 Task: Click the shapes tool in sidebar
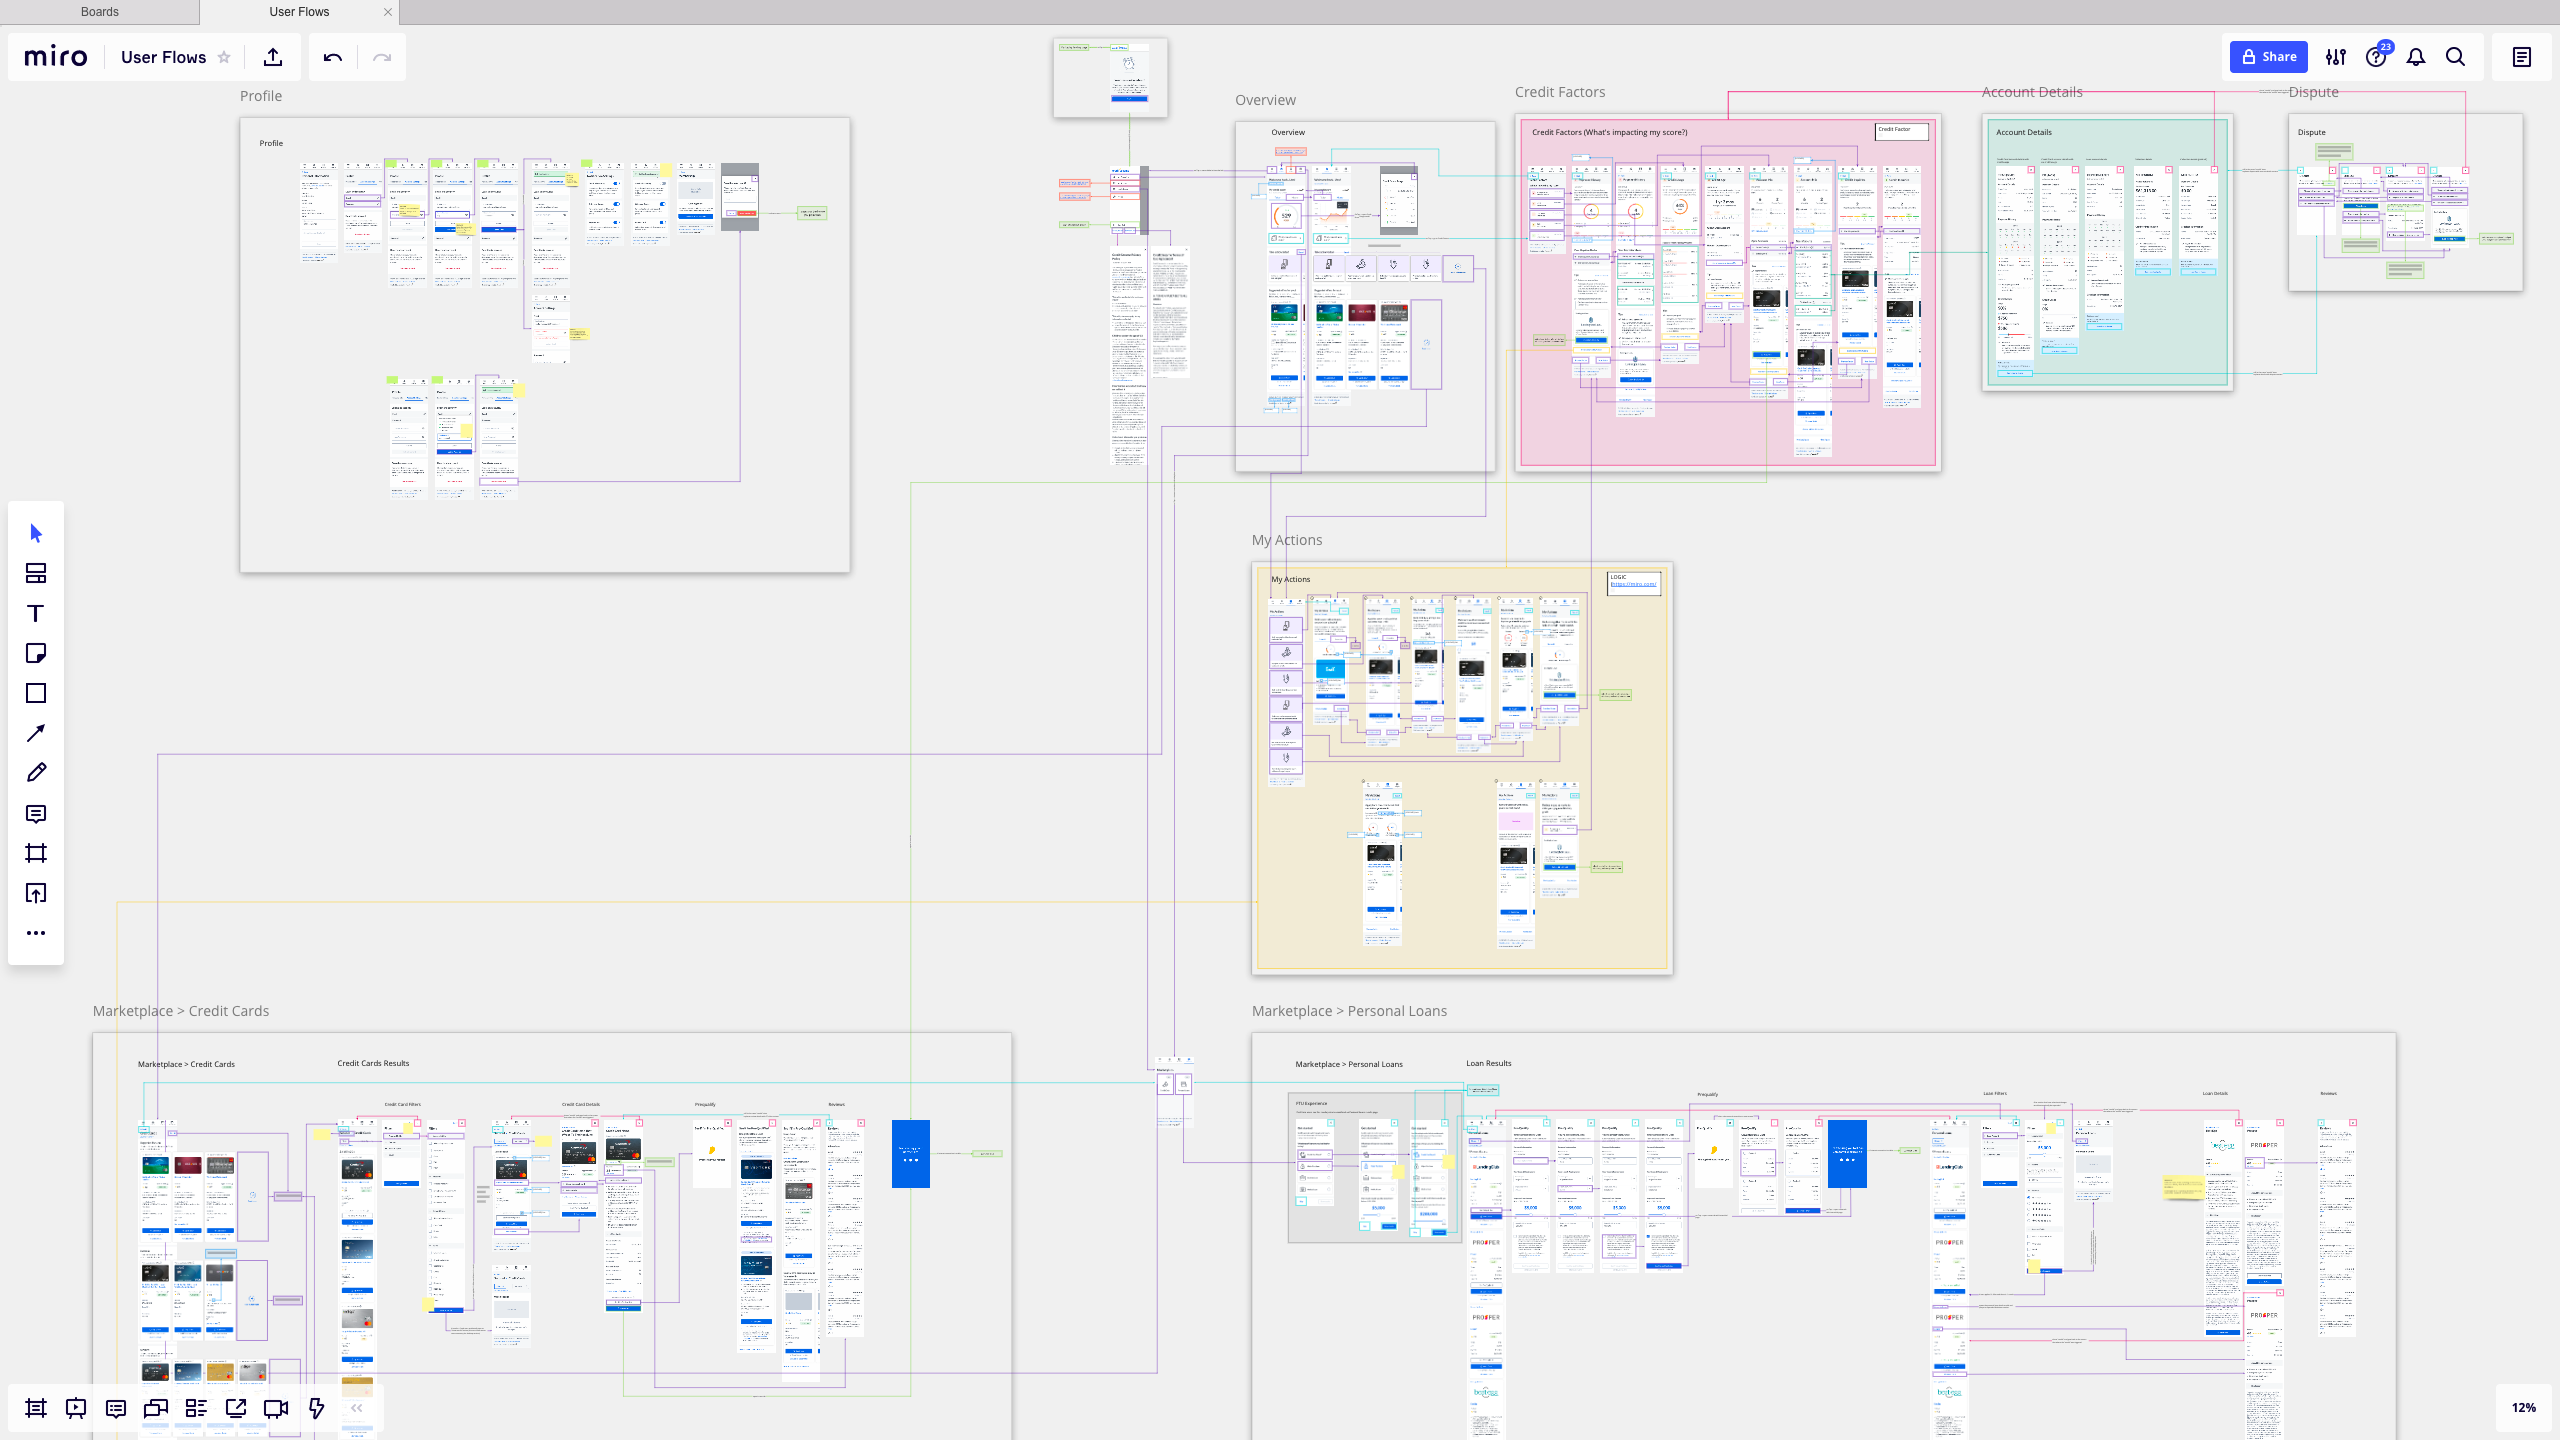click(35, 693)
